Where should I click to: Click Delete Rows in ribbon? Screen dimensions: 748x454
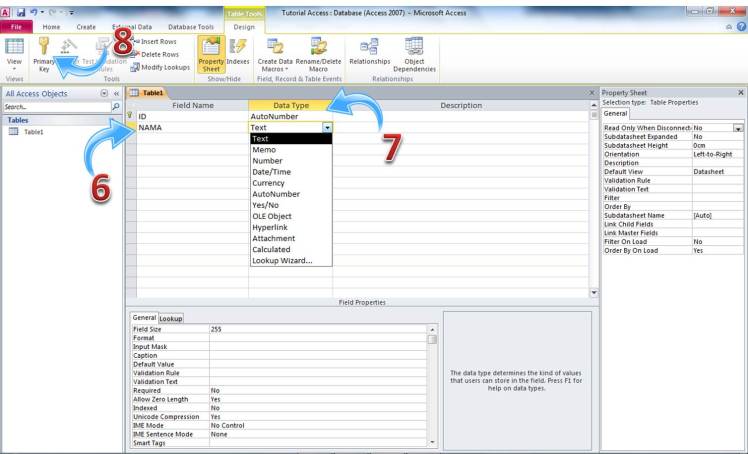159,54
